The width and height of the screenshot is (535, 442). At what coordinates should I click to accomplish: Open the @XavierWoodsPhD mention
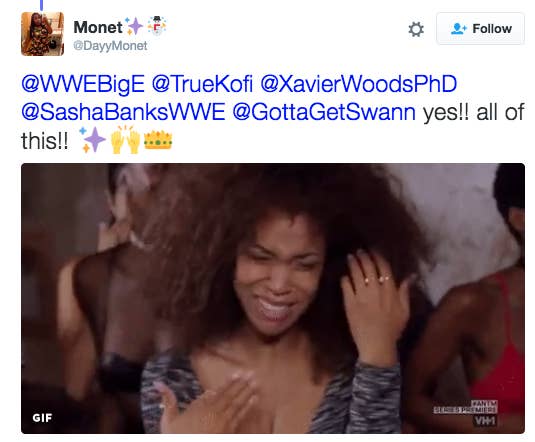pyautogui.click(x=358, y=84)
